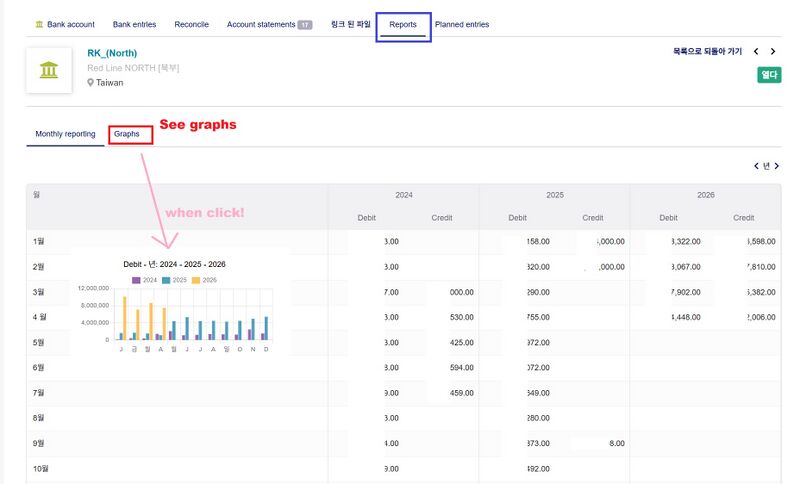The image size is (800, 484).
Task: Click the bank icon beside Bank account tab
Action: pyautogui.click(x=39, y=24)
